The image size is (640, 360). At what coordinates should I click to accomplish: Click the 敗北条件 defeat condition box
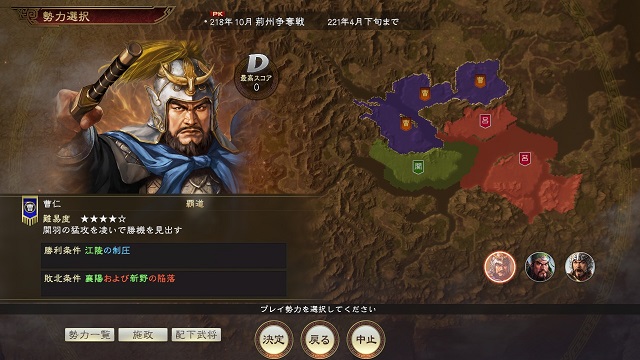tap(163, 284)
